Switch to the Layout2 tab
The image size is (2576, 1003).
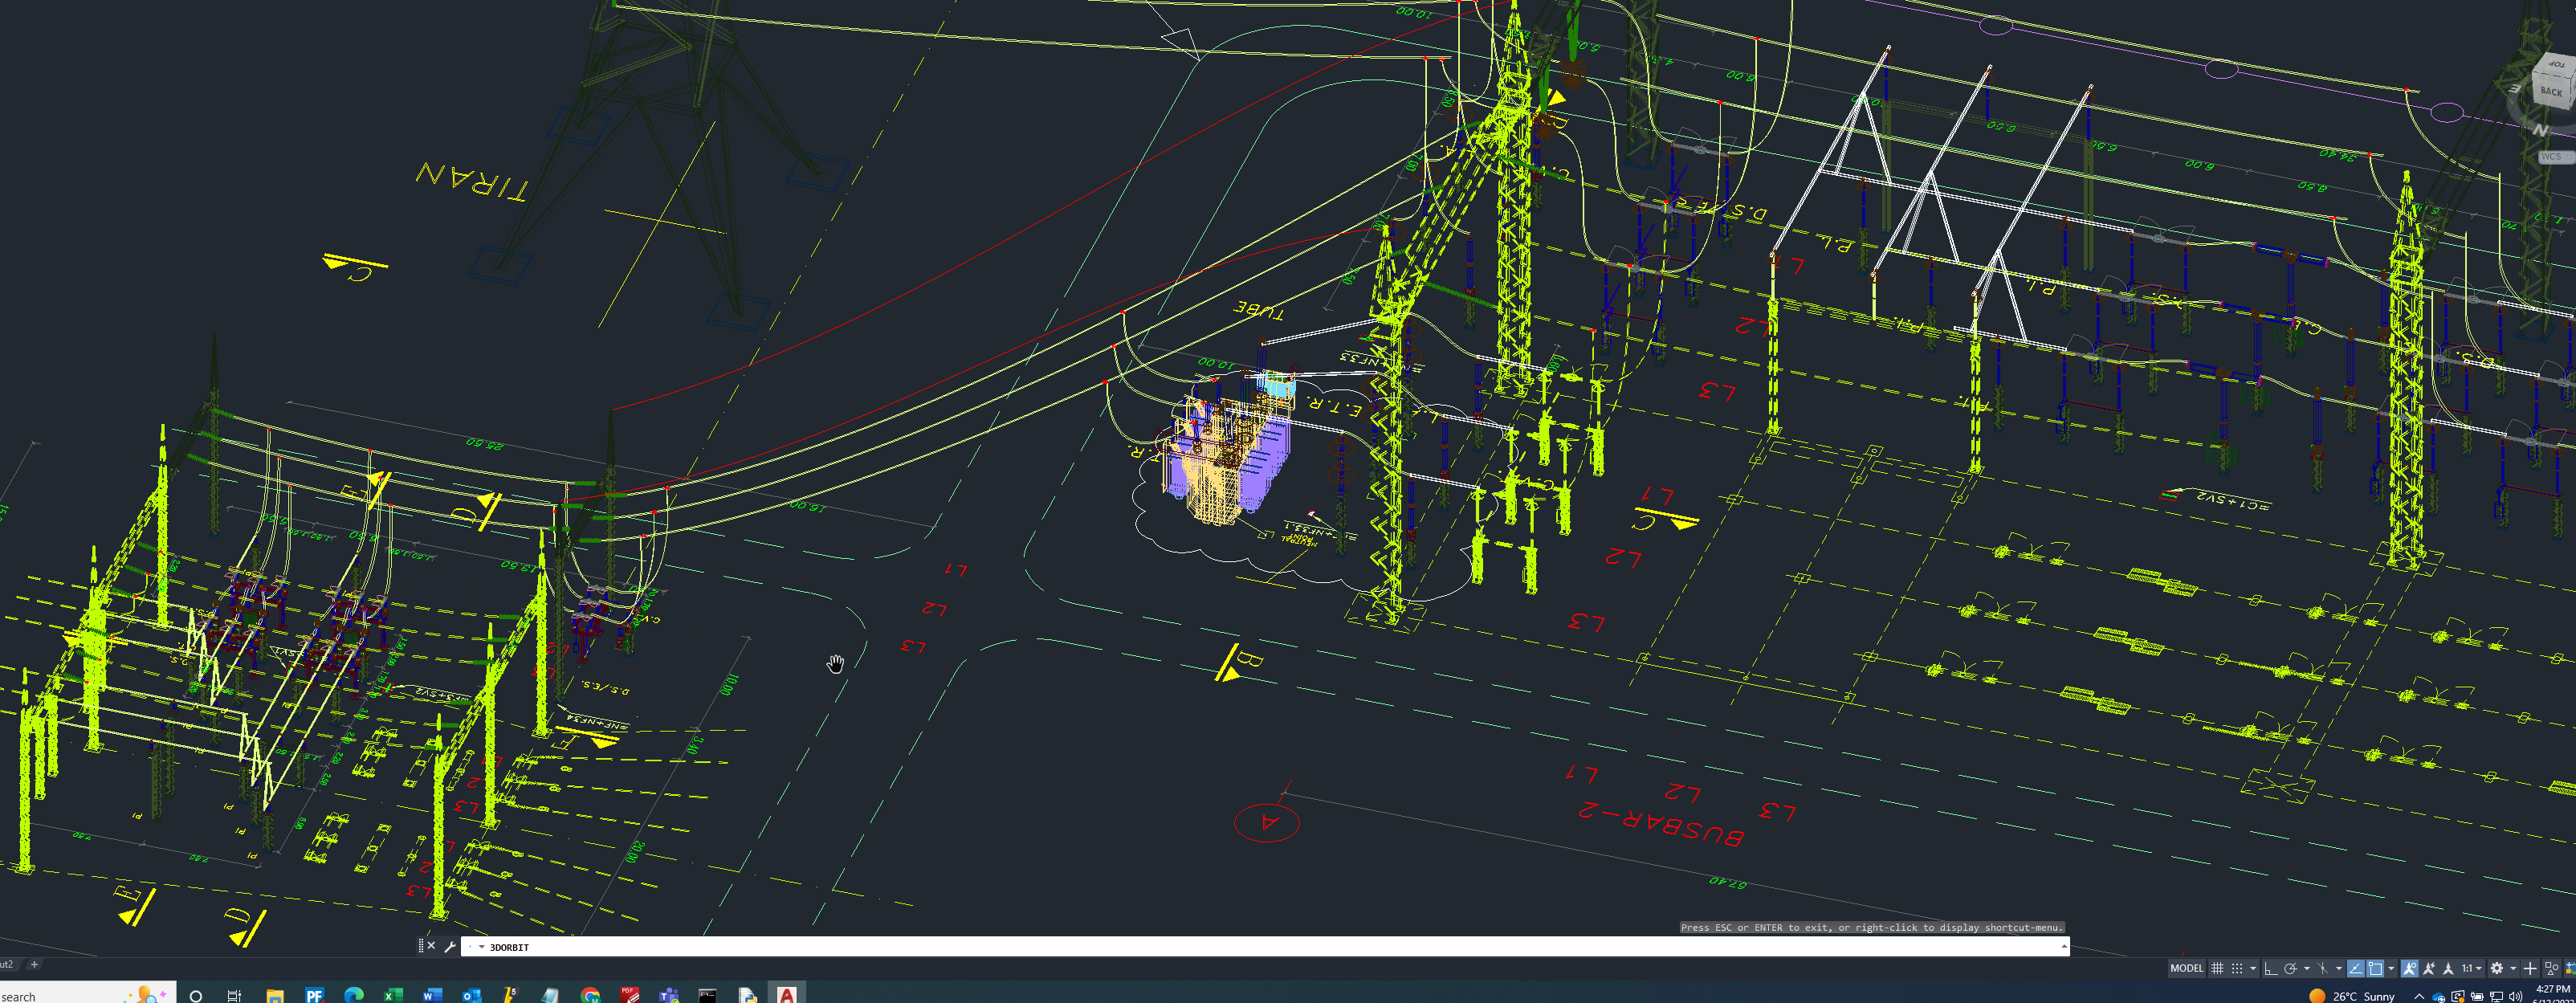click(8, 965)
